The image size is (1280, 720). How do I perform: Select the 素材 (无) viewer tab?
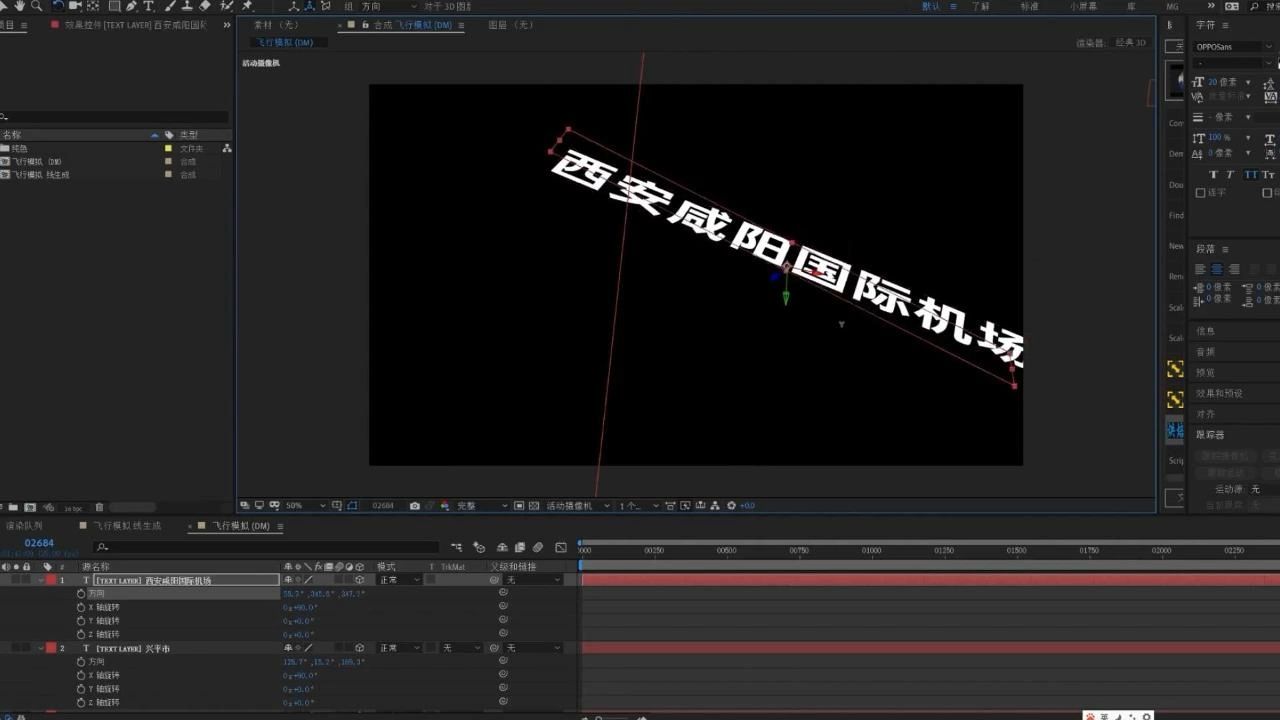tap(276, 25)
